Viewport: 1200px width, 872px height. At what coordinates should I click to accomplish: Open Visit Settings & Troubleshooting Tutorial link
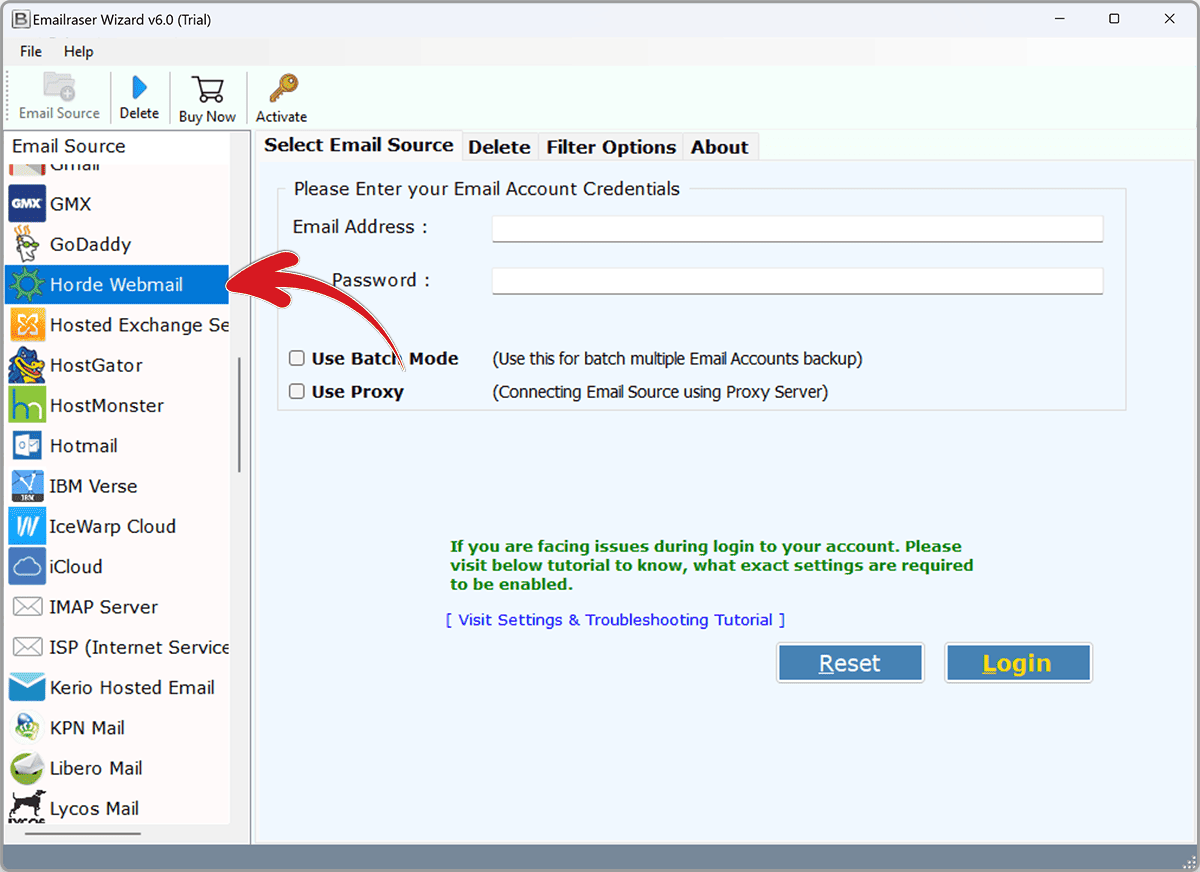[615, 620]
